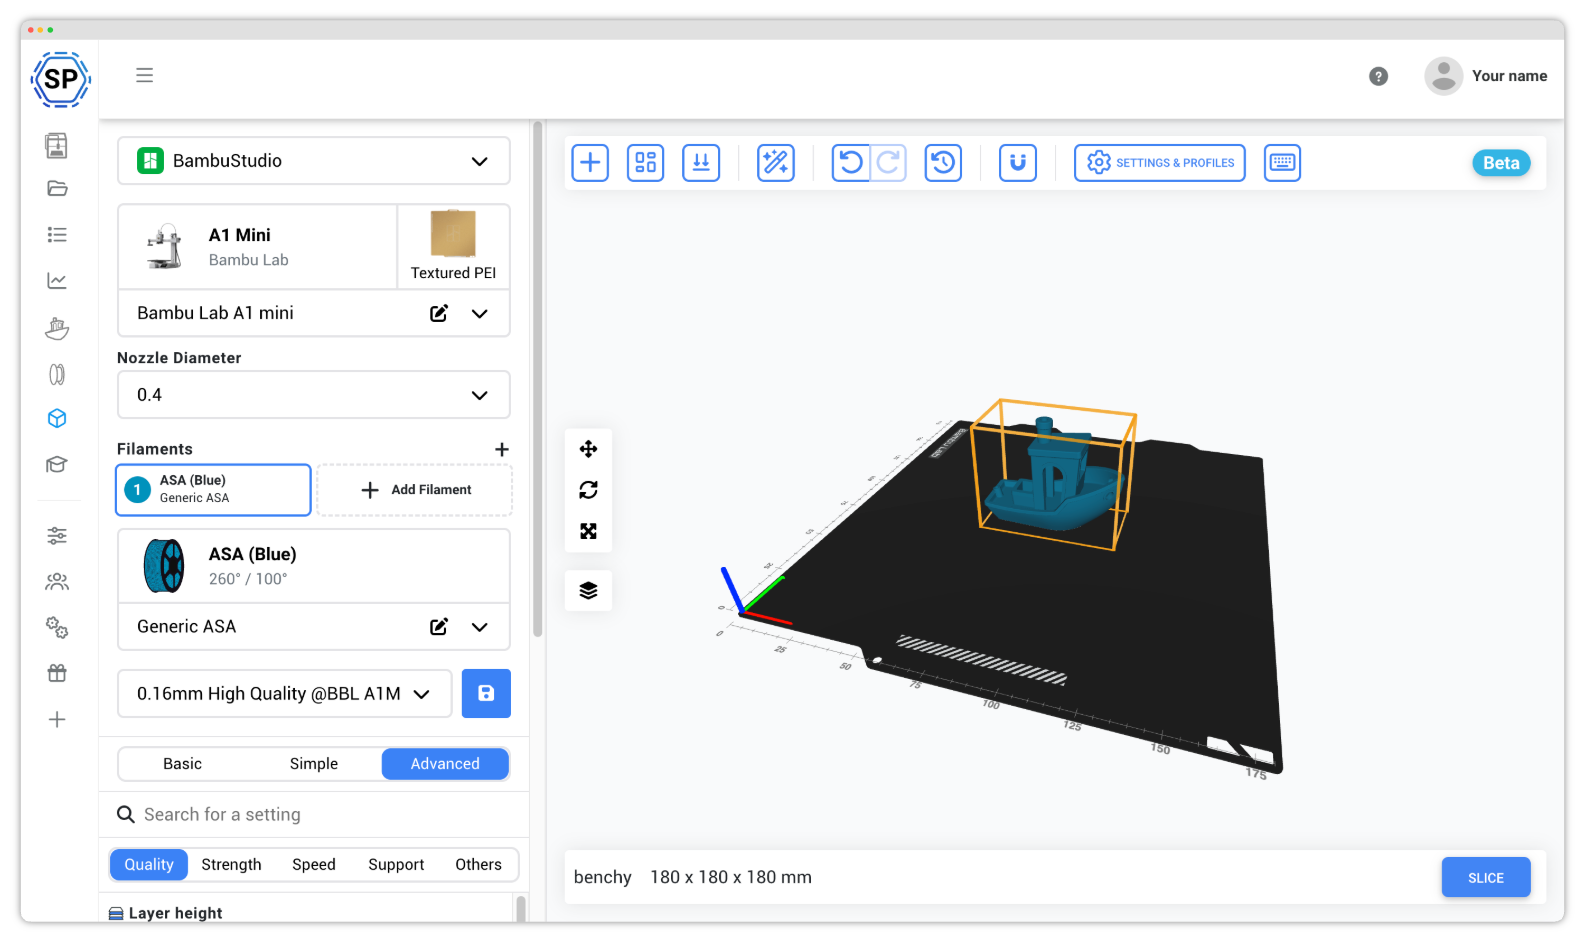Click the magic wand auto-orient icon
The image size is (1585, 942).
click(x=776, y=163)
